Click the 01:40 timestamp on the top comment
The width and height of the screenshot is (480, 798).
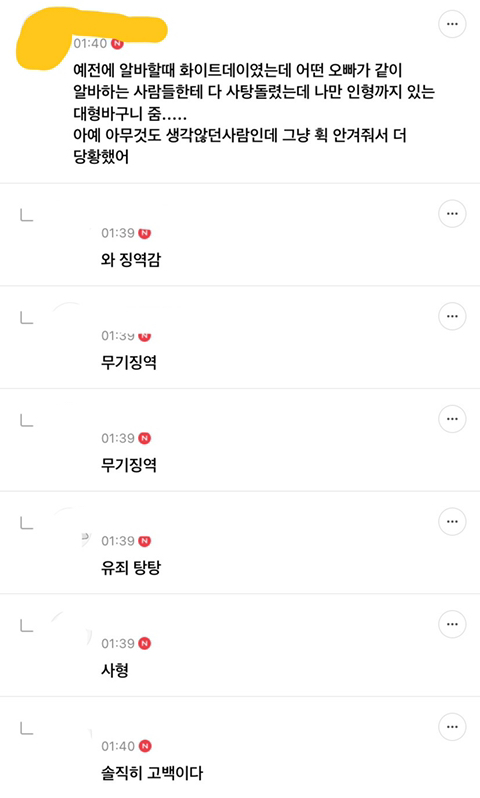(x=90, y=43)
